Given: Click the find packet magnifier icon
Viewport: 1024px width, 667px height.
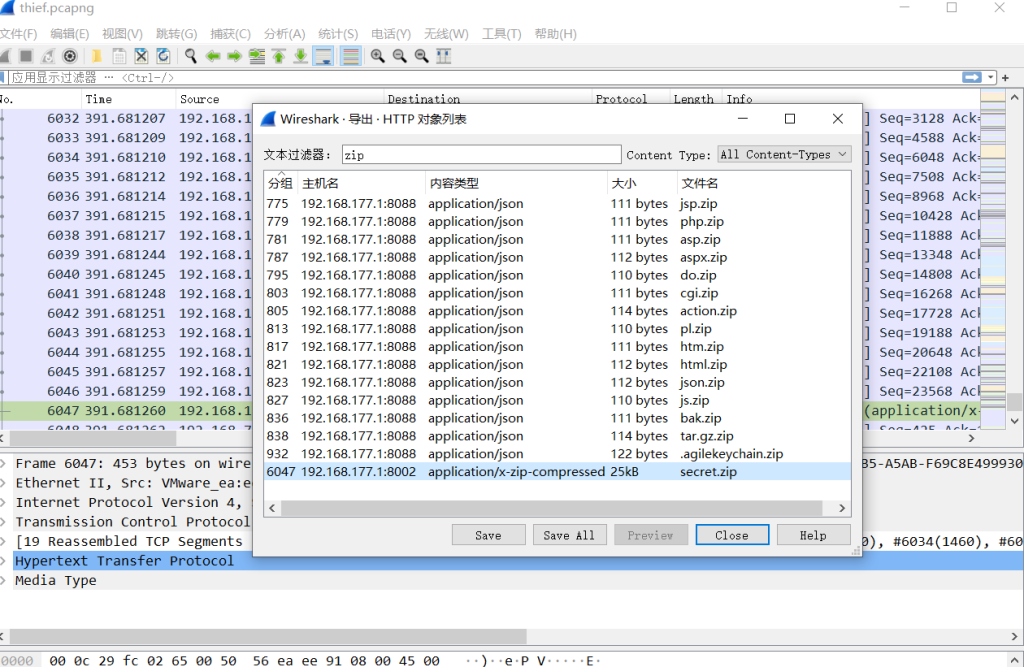Looking at the screenshot, I should coord(190,56).
